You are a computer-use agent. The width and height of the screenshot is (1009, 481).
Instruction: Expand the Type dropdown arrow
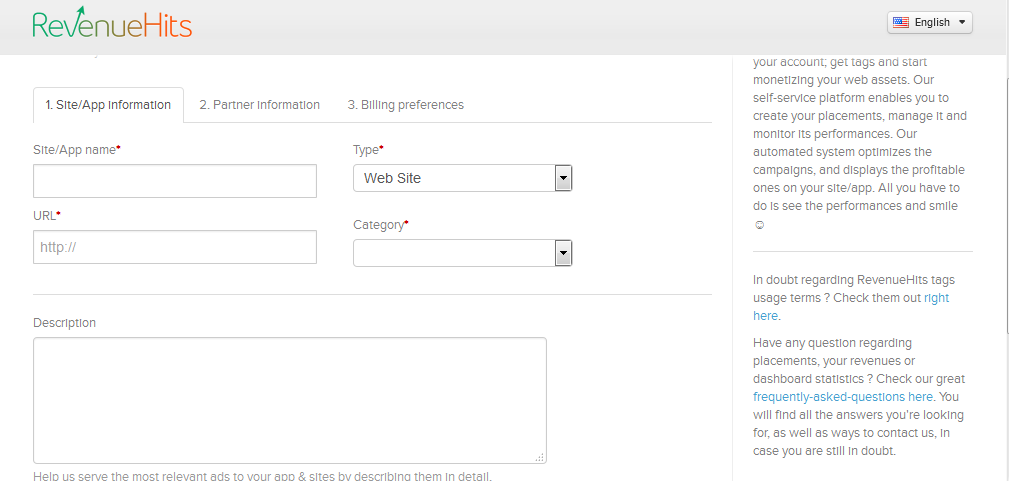[563, 178]
